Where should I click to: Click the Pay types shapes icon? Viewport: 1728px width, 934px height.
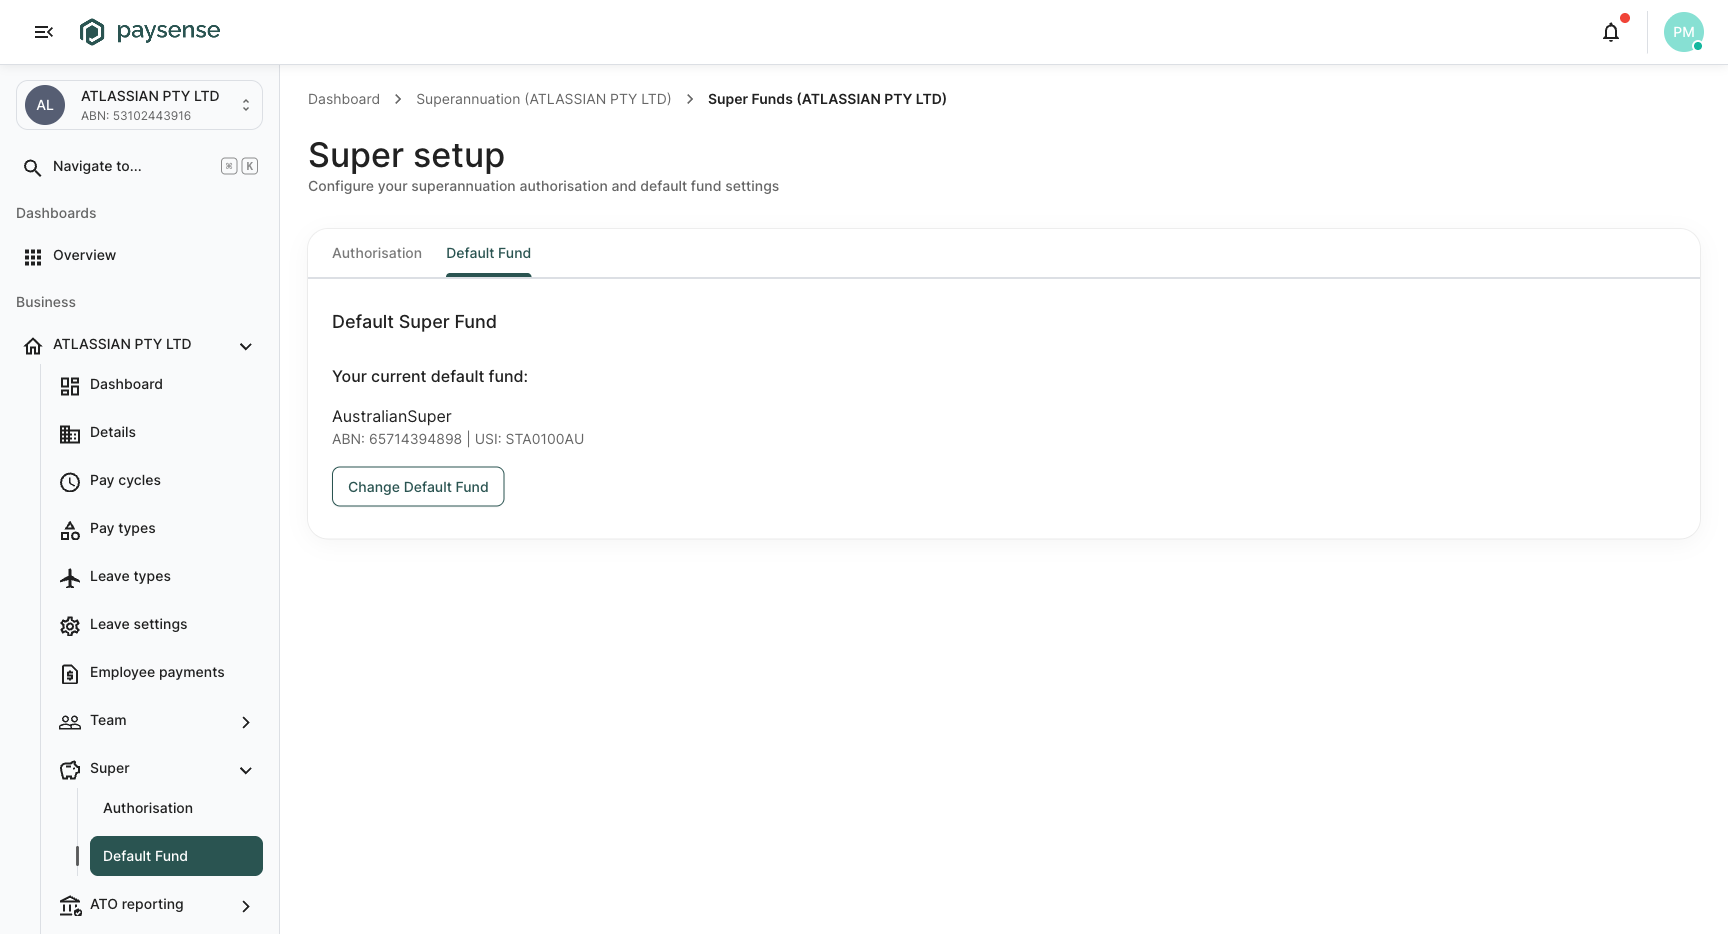coord(70,530)
